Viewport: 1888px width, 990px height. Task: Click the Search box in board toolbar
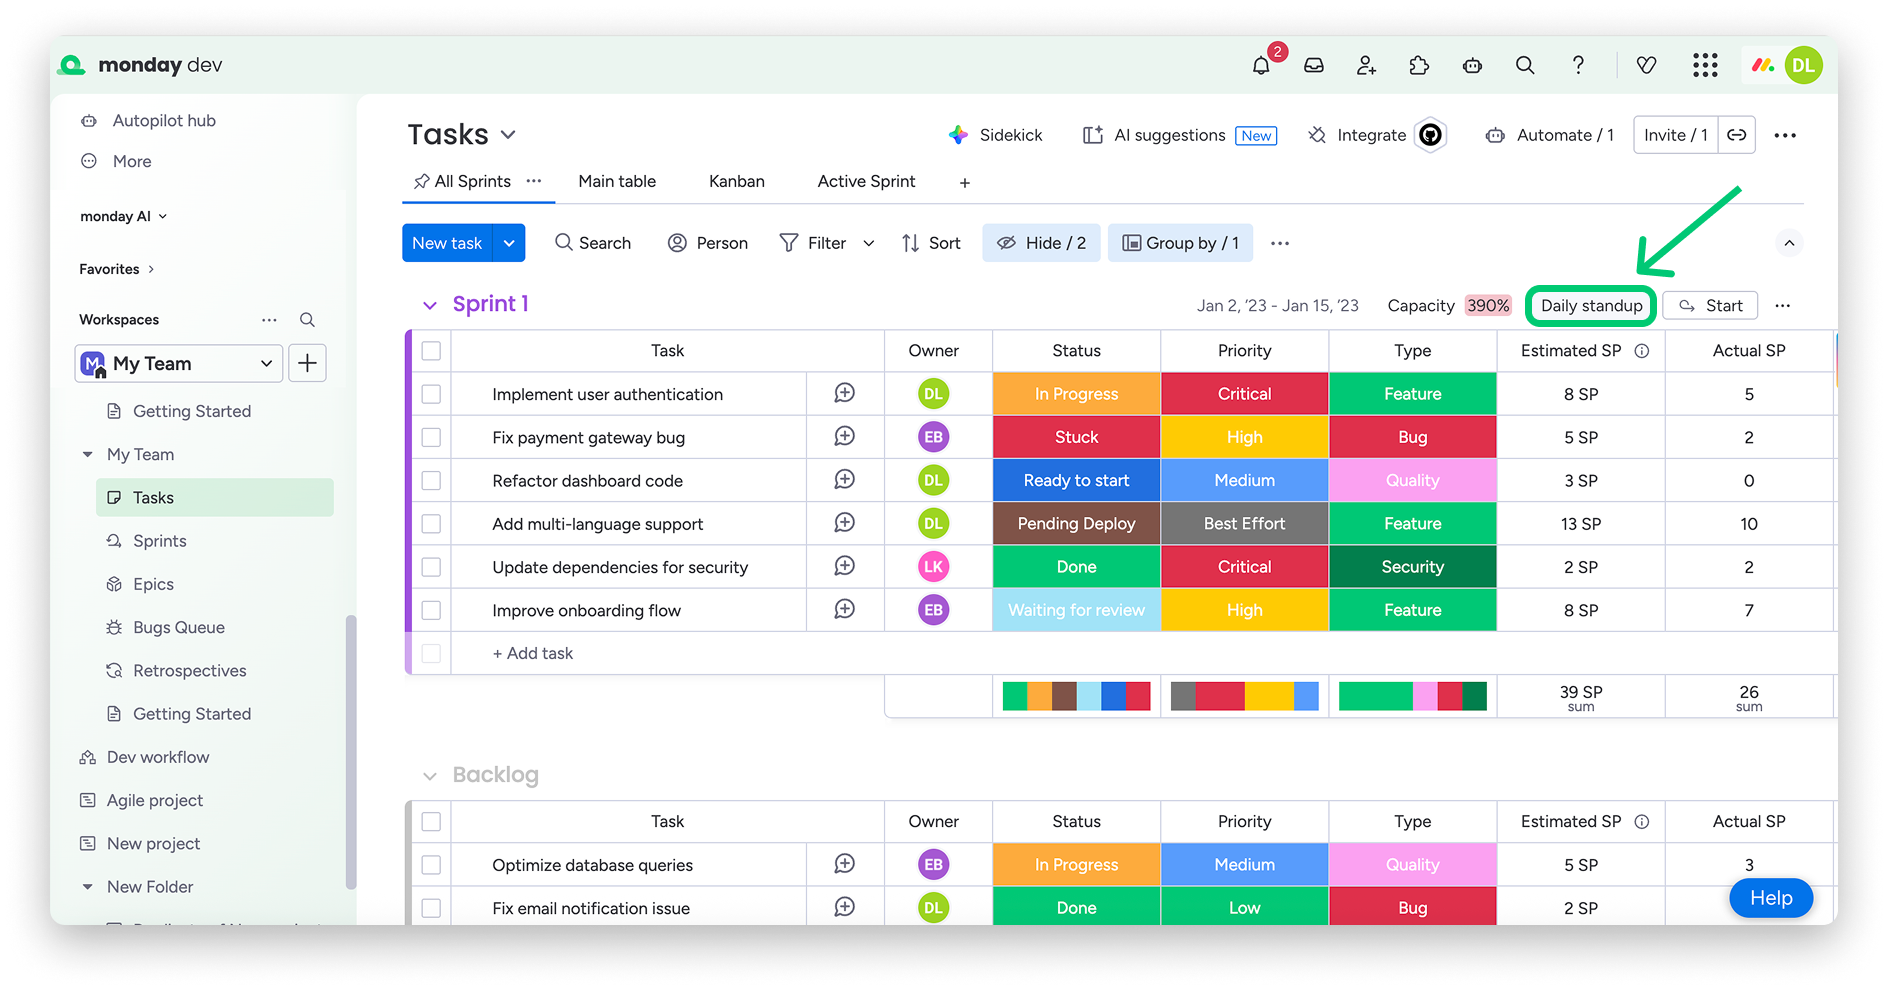pyautogui.click(x=593, y=243)
